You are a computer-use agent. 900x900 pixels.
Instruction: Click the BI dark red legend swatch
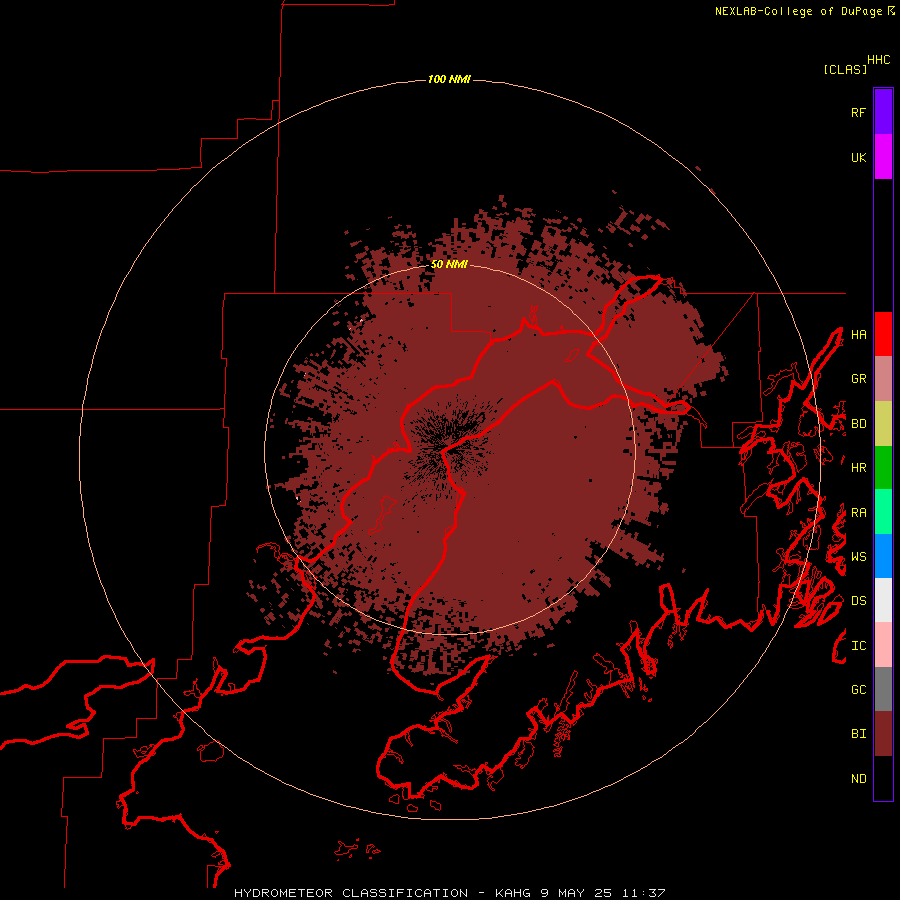(x=883, y=734)
